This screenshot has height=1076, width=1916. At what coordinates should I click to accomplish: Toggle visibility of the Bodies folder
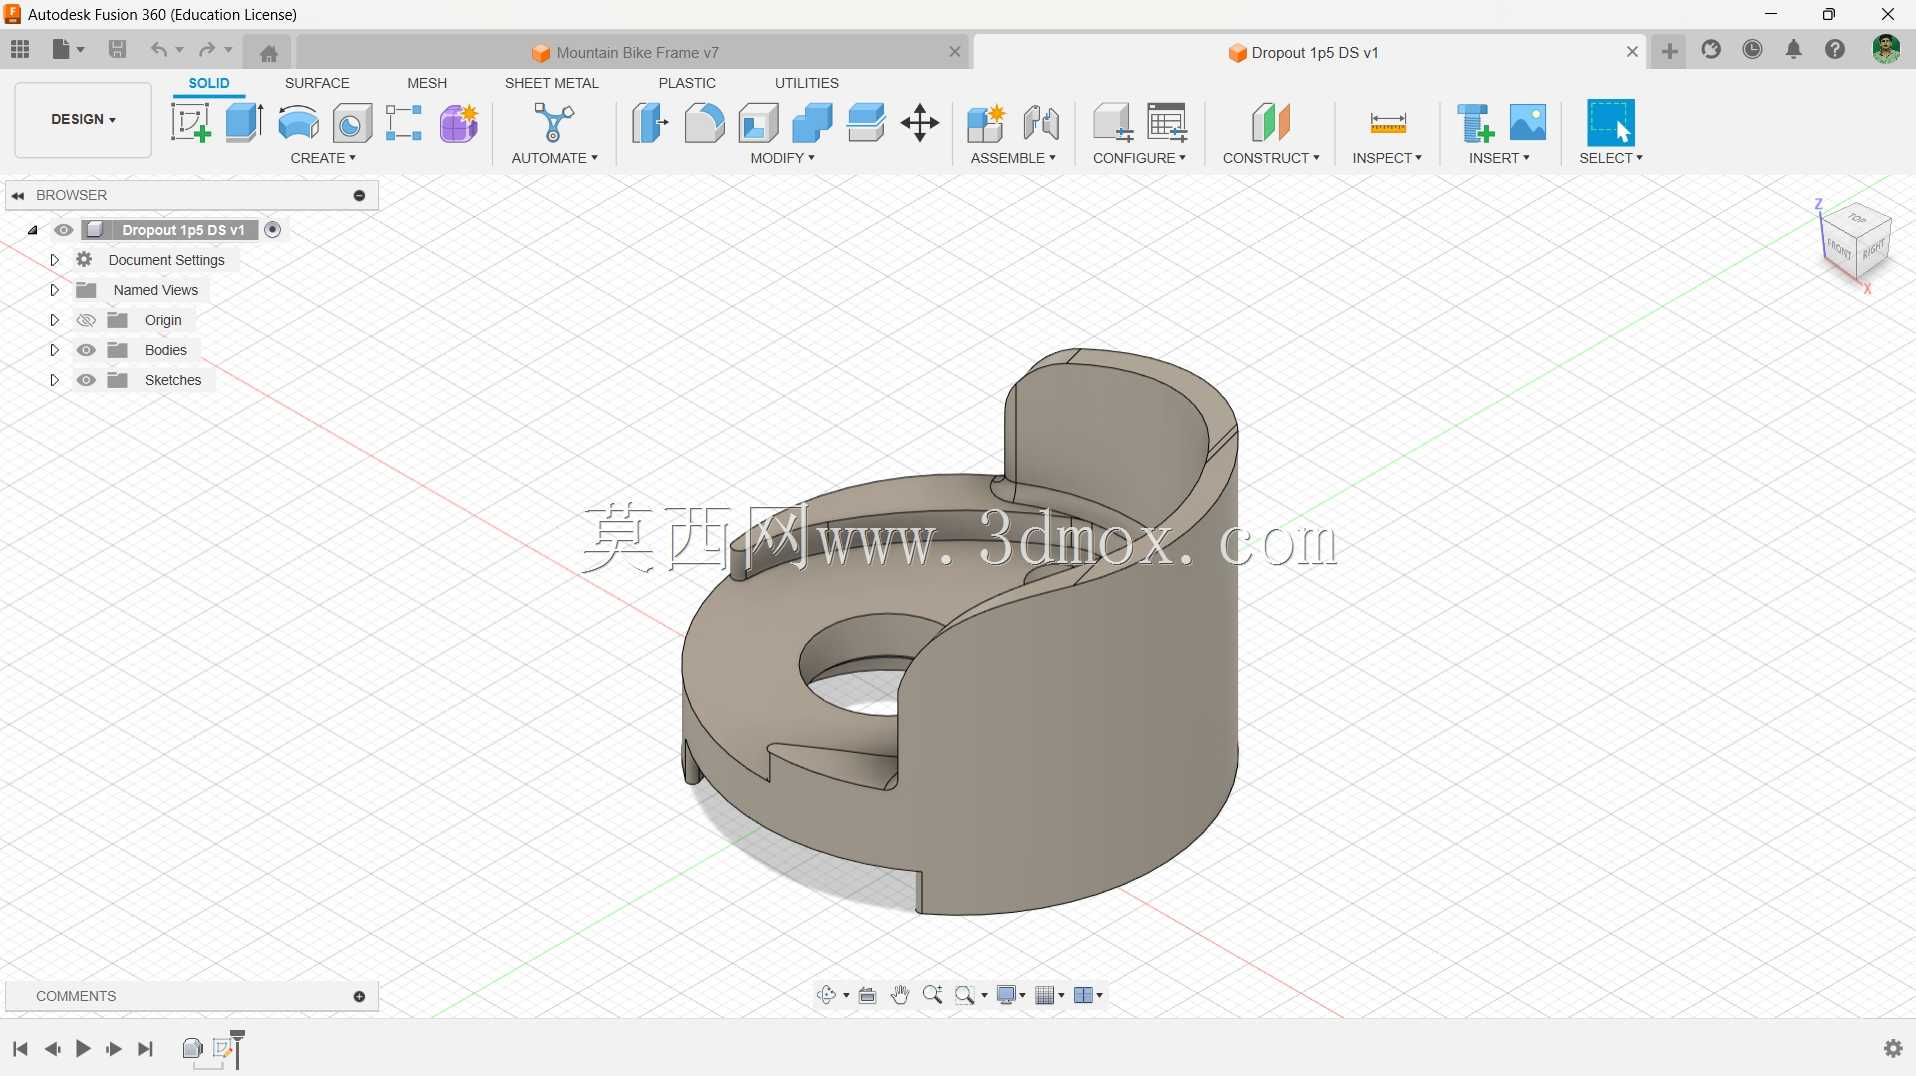tap(87, 350)
